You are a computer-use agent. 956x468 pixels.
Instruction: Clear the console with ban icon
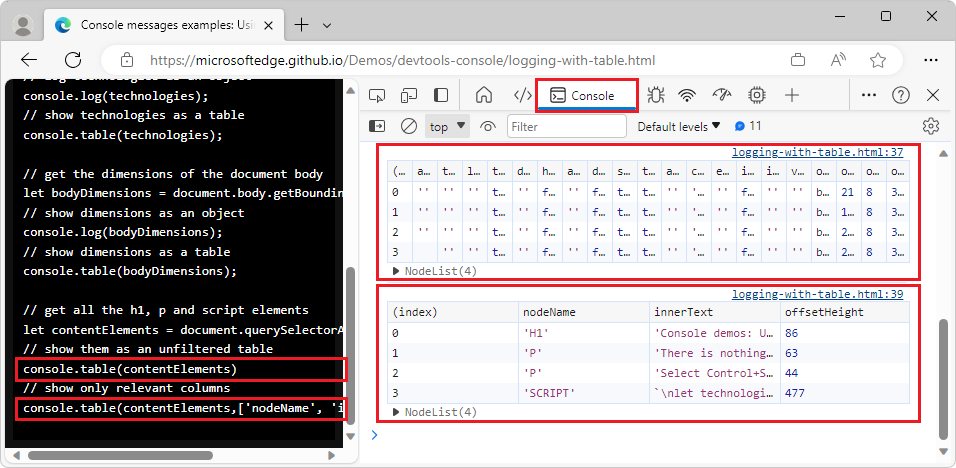[x=408, y=127]
